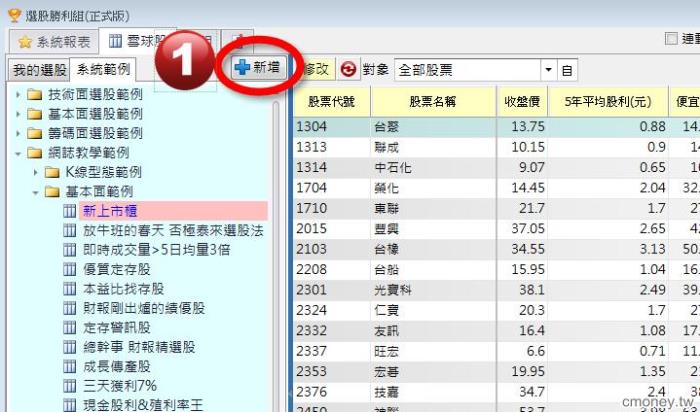Image resolution: width=700 pixels, height=412 pixels.
Task: Click the 修改 button
Action: 314,70
